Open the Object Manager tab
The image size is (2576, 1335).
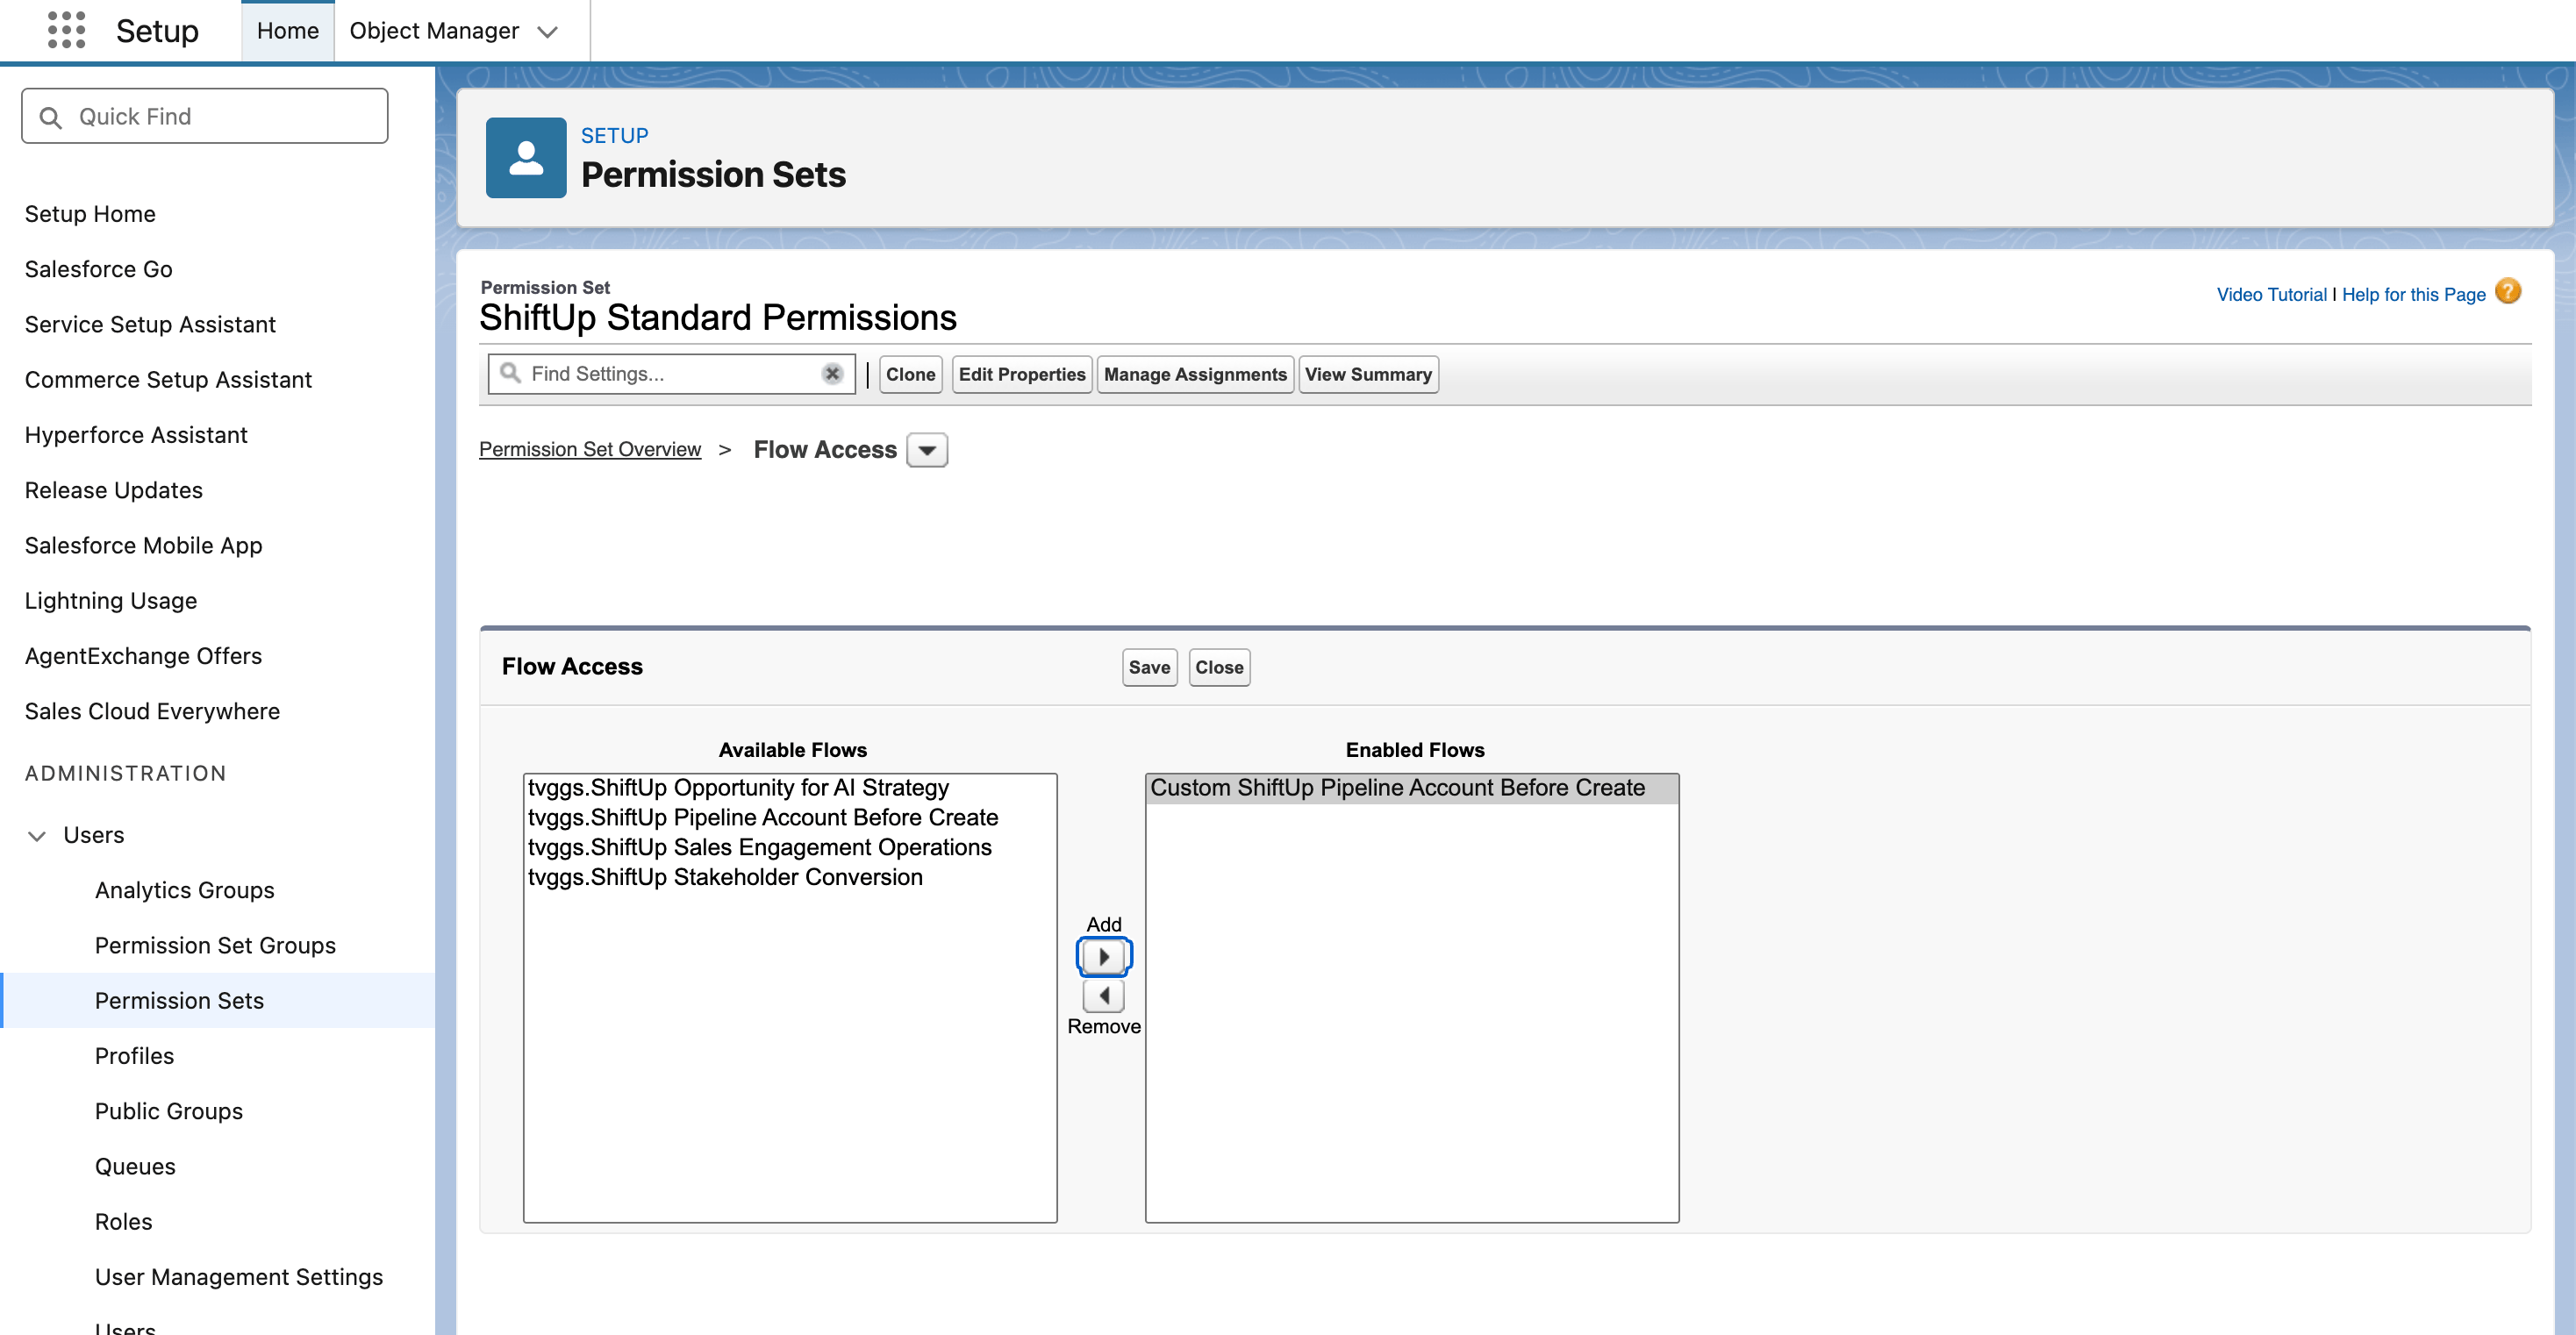pos(434,31)
